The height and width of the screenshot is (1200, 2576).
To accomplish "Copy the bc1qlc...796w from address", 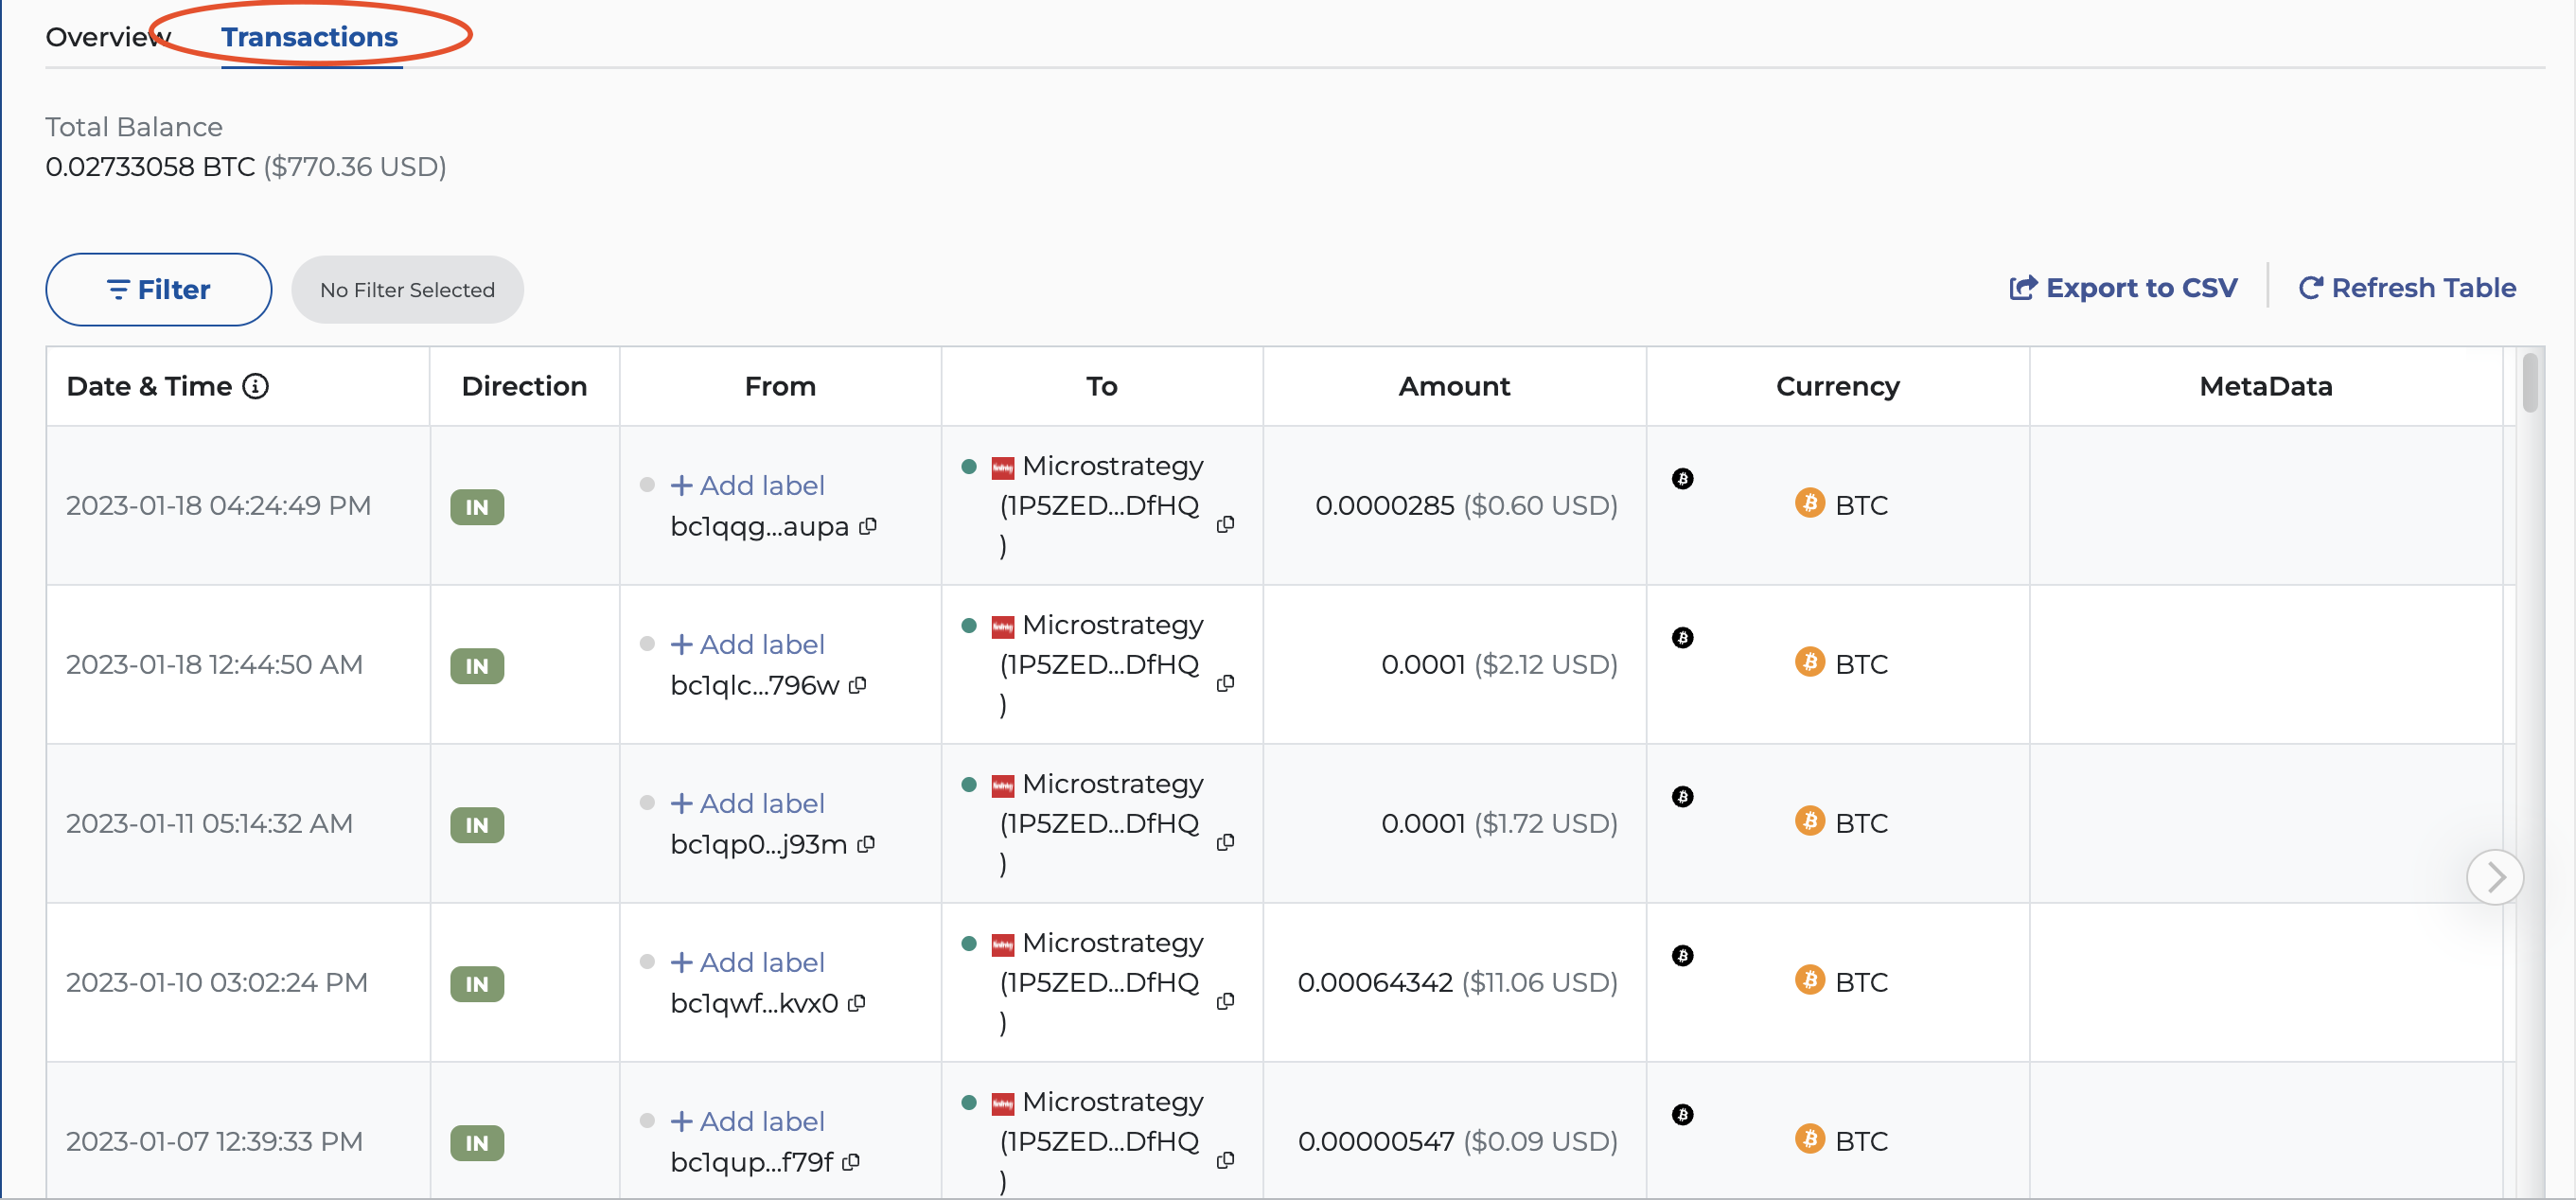I will tap(857, 685).
